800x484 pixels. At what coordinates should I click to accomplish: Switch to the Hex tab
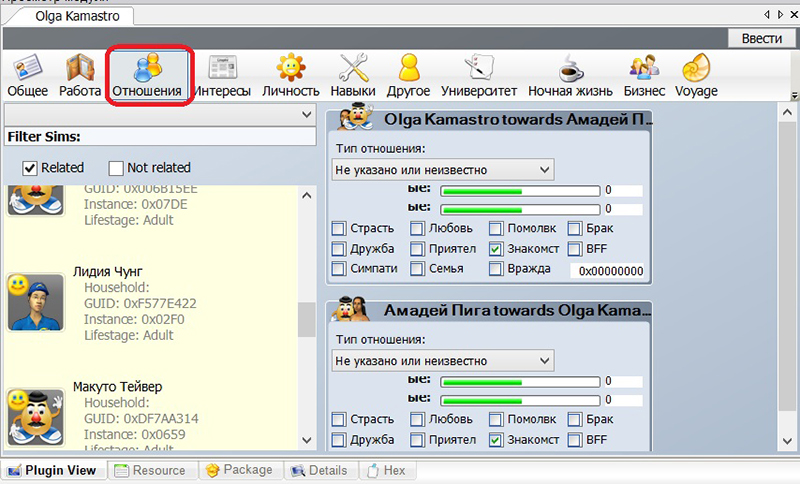pos(386,470)
